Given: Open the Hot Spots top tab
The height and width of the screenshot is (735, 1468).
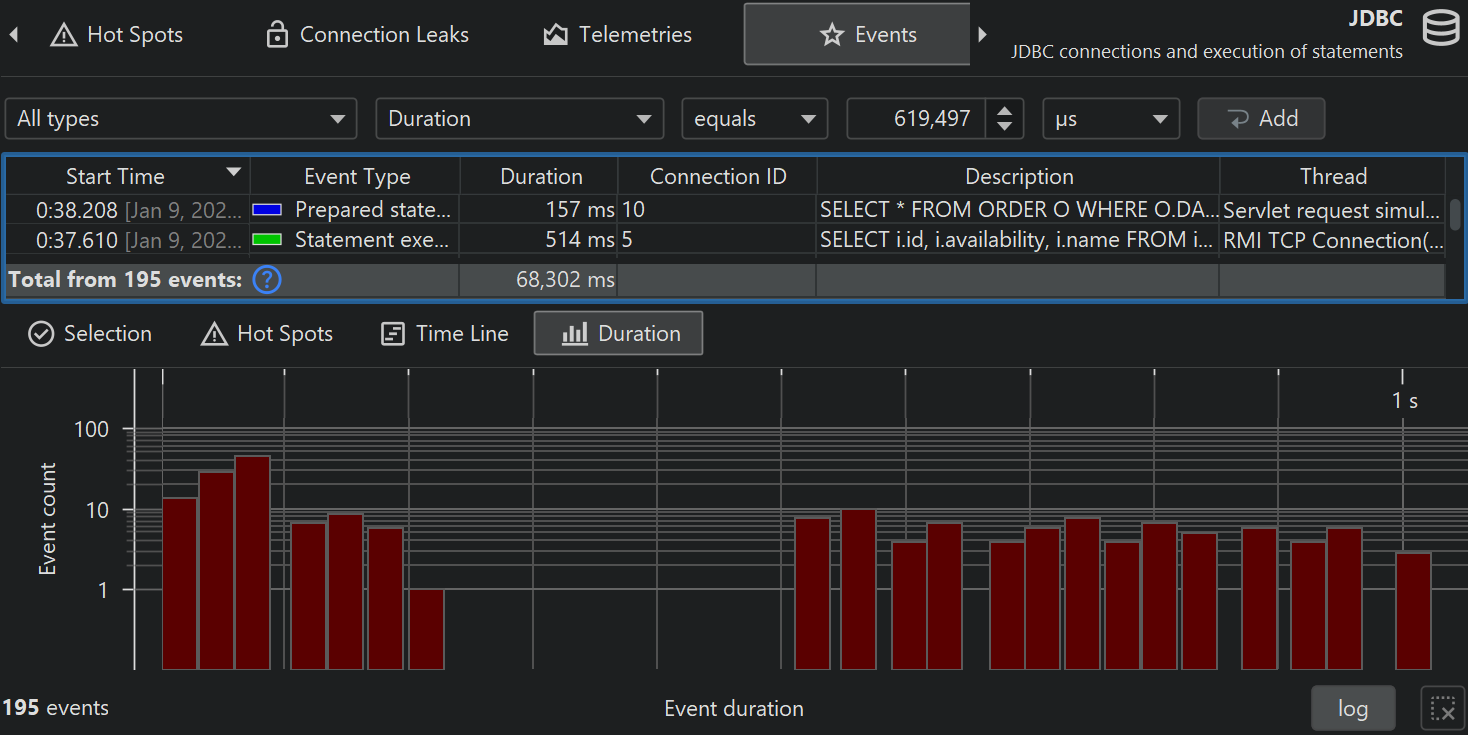Looking at the screenshot, I should [118, 35].
